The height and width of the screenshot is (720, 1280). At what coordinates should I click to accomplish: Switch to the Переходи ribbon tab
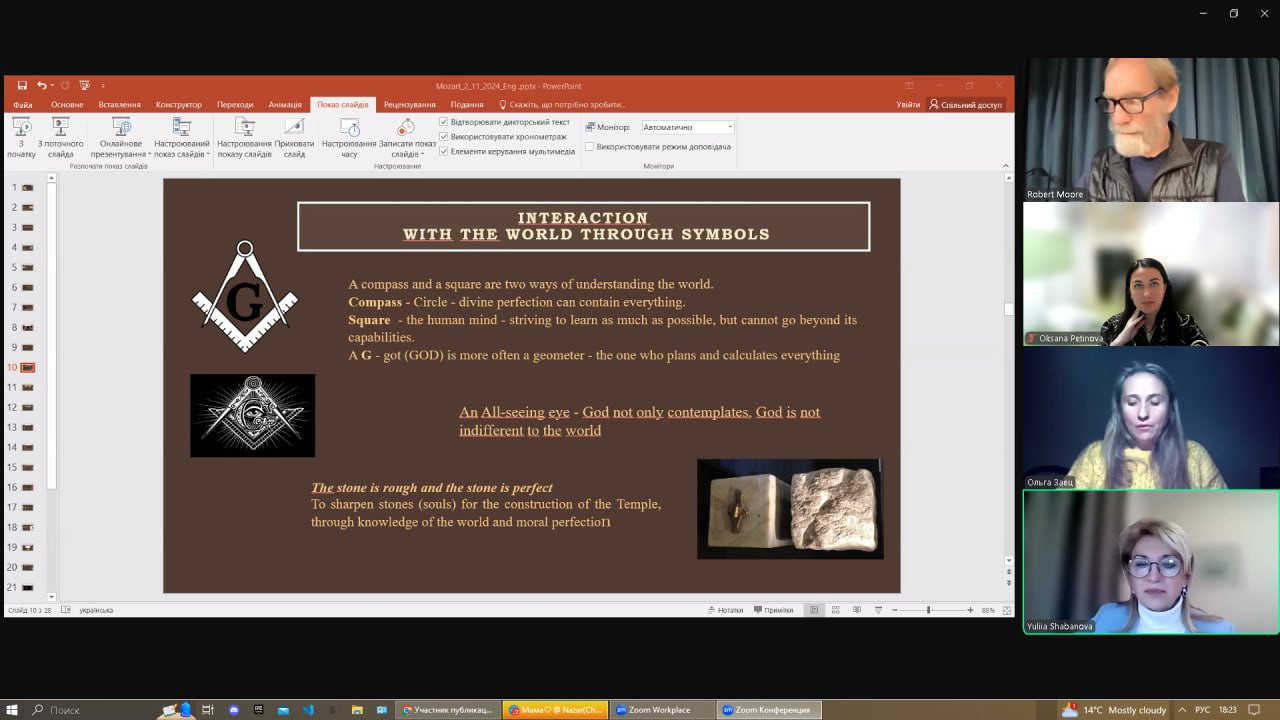235,104
